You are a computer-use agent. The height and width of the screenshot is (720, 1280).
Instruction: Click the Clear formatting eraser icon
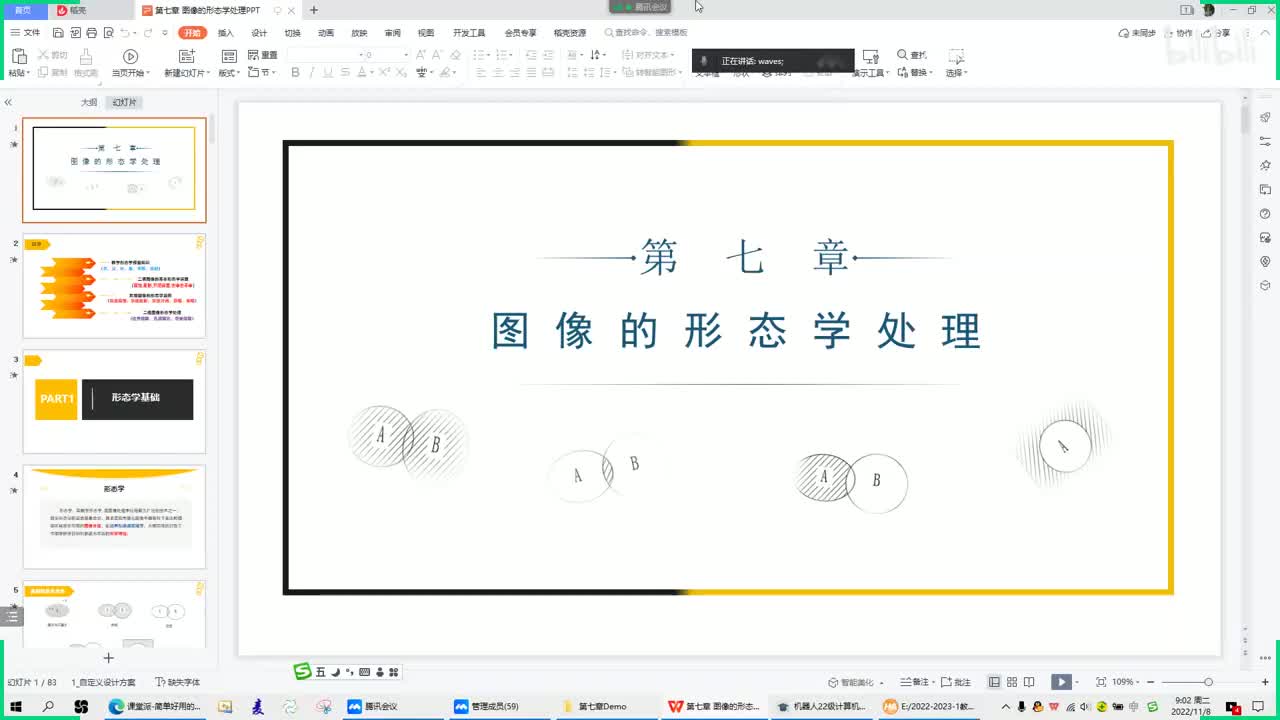click(x=453, y=55)
